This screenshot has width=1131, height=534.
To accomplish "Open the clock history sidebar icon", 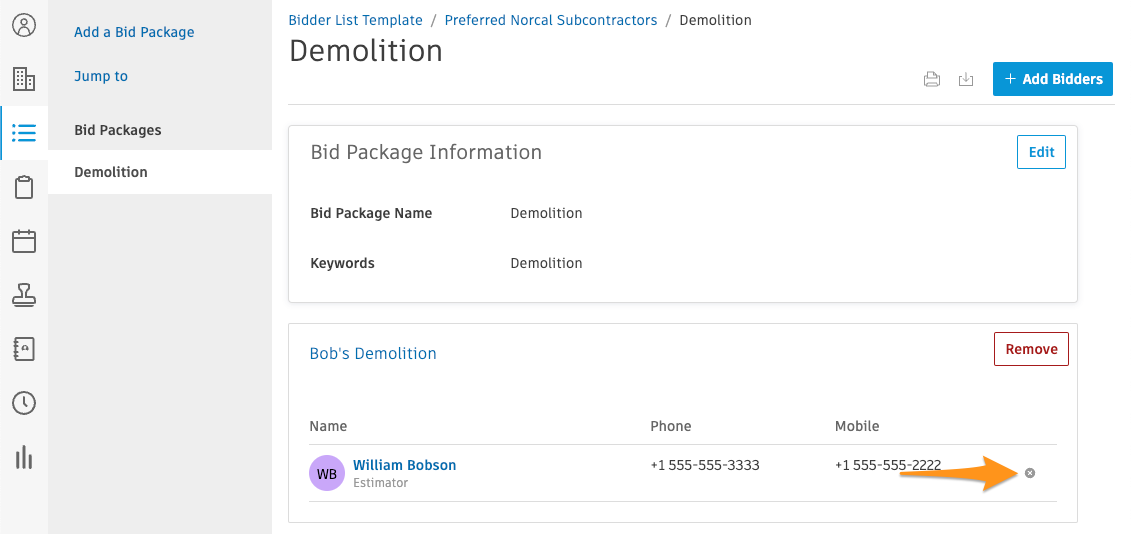I will [x=24, y=403].
